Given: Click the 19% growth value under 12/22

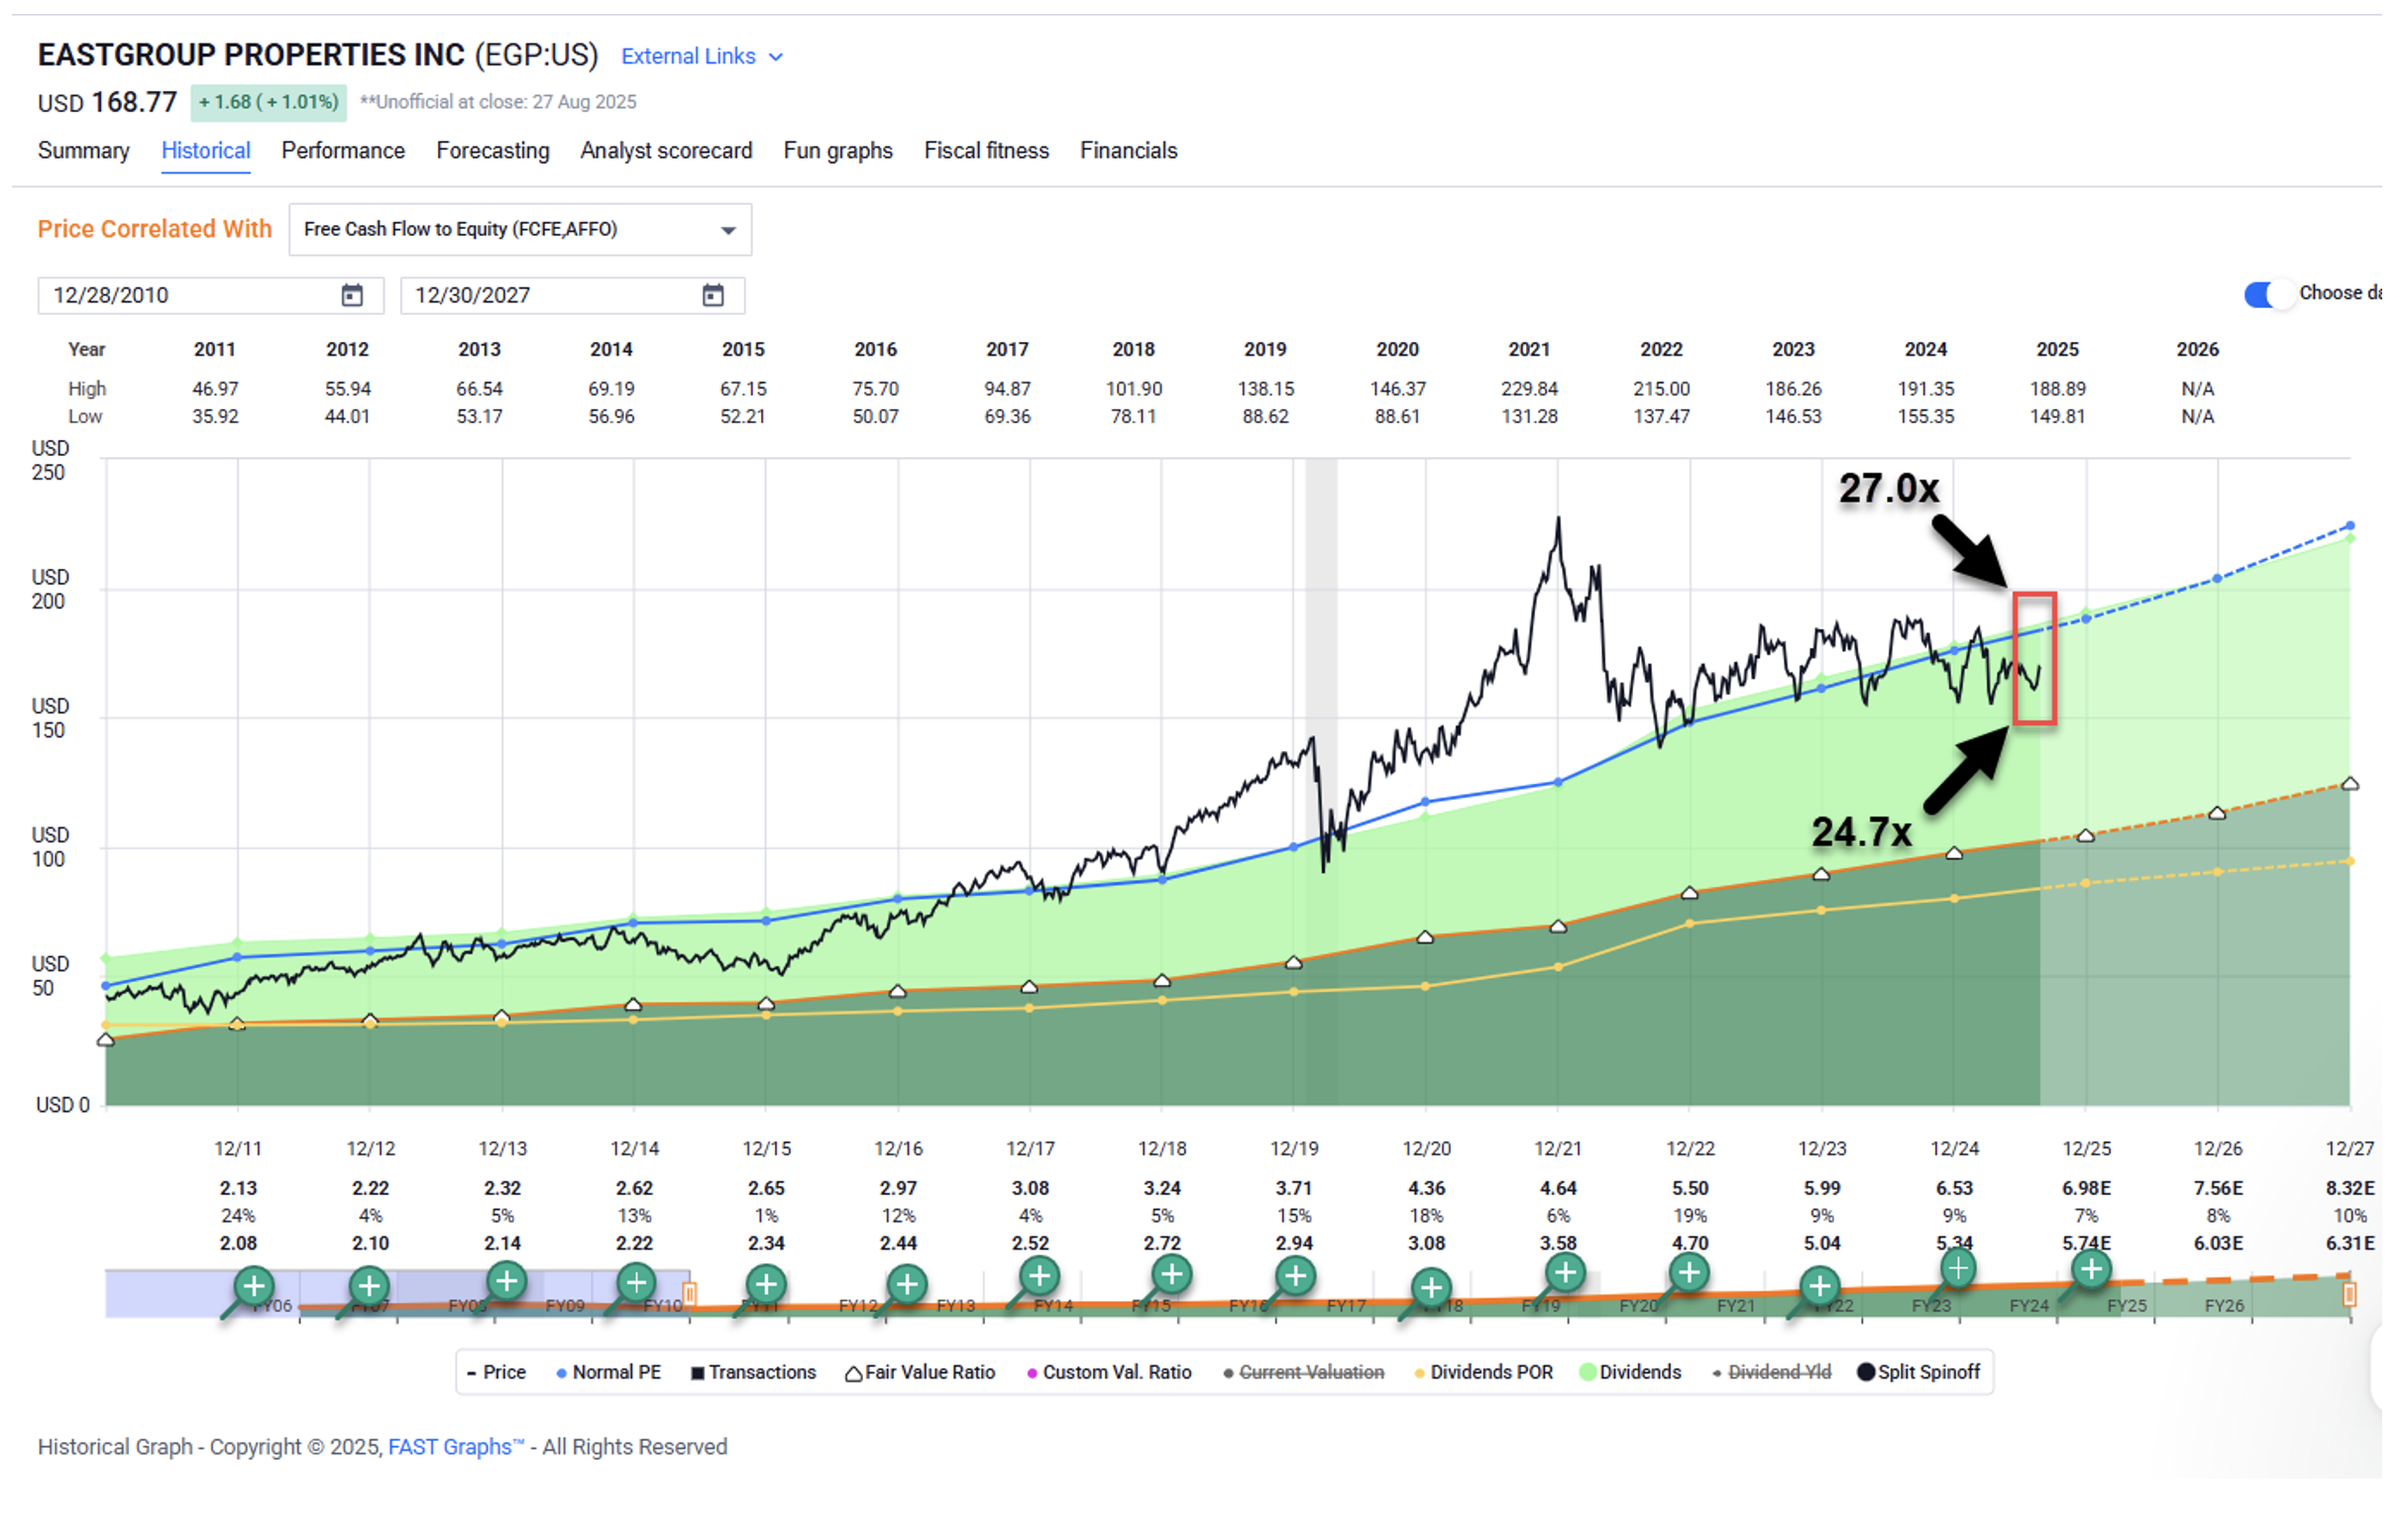Looking at the screenshot, I should (1690, 1217).
